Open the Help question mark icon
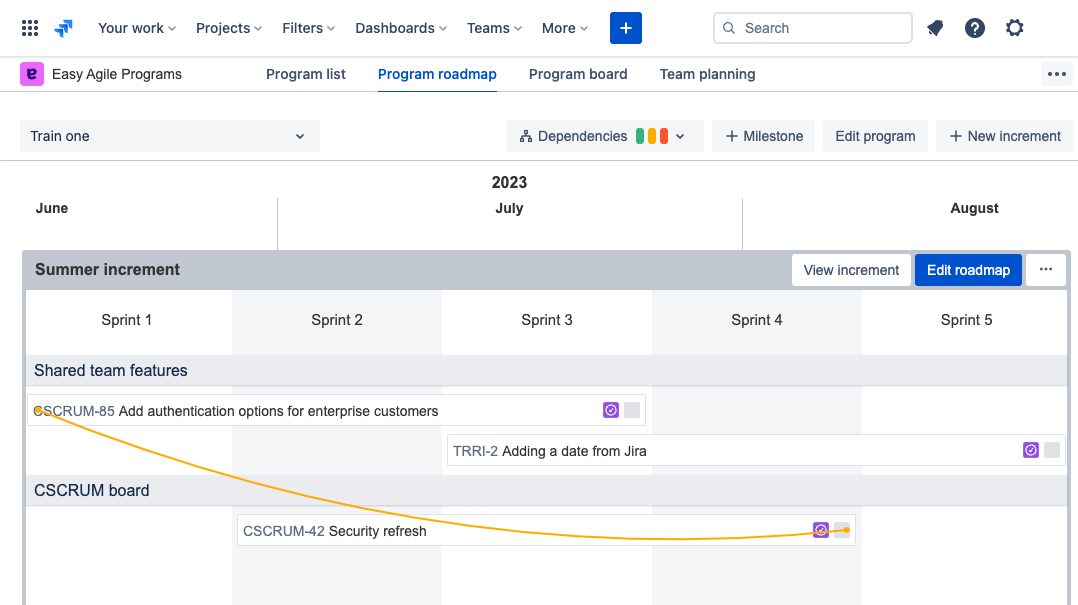Image resolution: width=1078 pixels, height=605 pixels. point(975,28)
